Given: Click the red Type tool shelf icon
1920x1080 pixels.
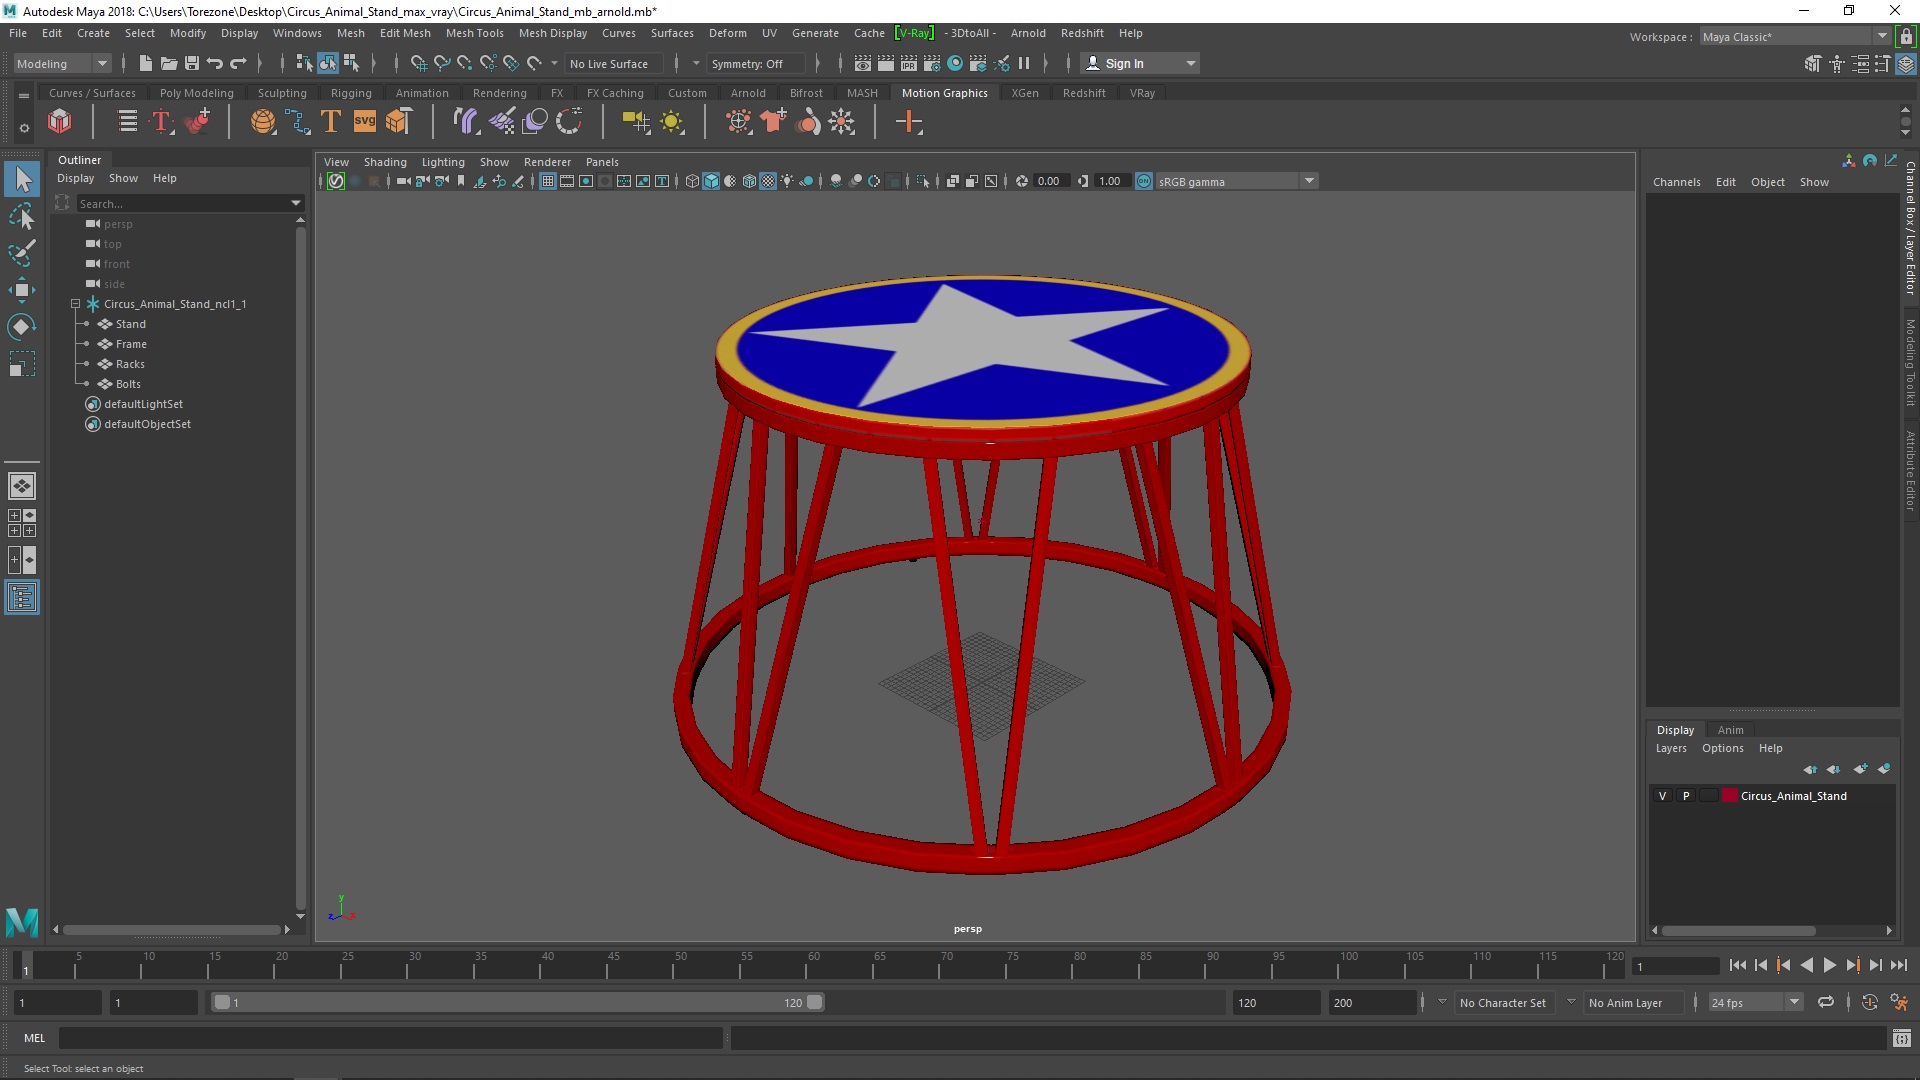Looking at the screenshot, I should [161, 122].
